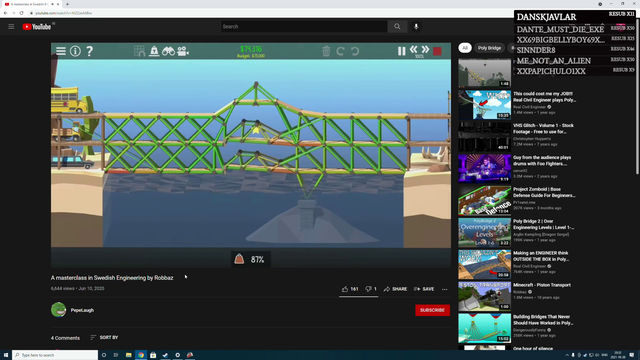Open the Windows Start menu
This screenshot has height=360, width=640.
click(x=6, y=355)
